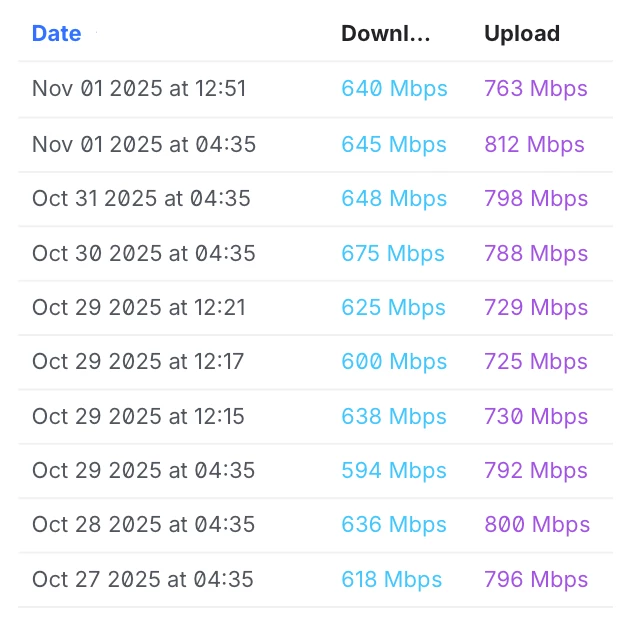Click the Upload column header
The image size is (630, 618).
521,33
